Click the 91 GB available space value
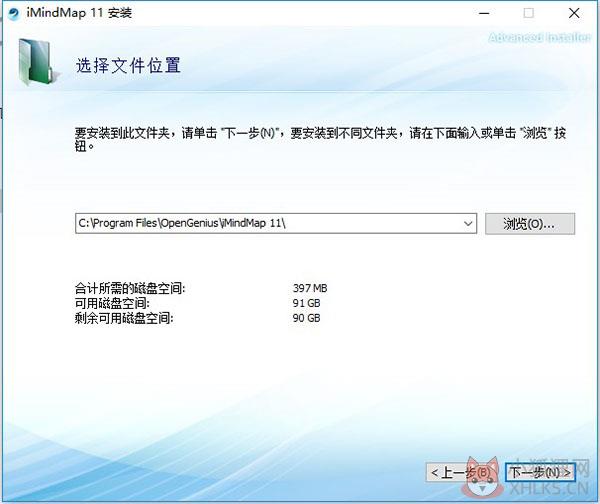 coord(306,303)
